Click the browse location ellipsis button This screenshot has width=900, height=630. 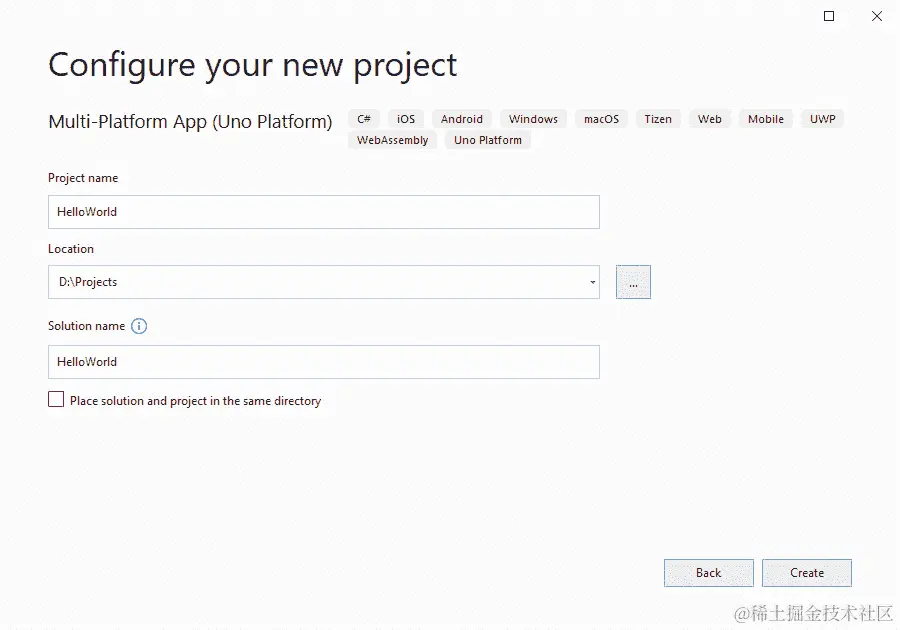[x=633, y=282]
